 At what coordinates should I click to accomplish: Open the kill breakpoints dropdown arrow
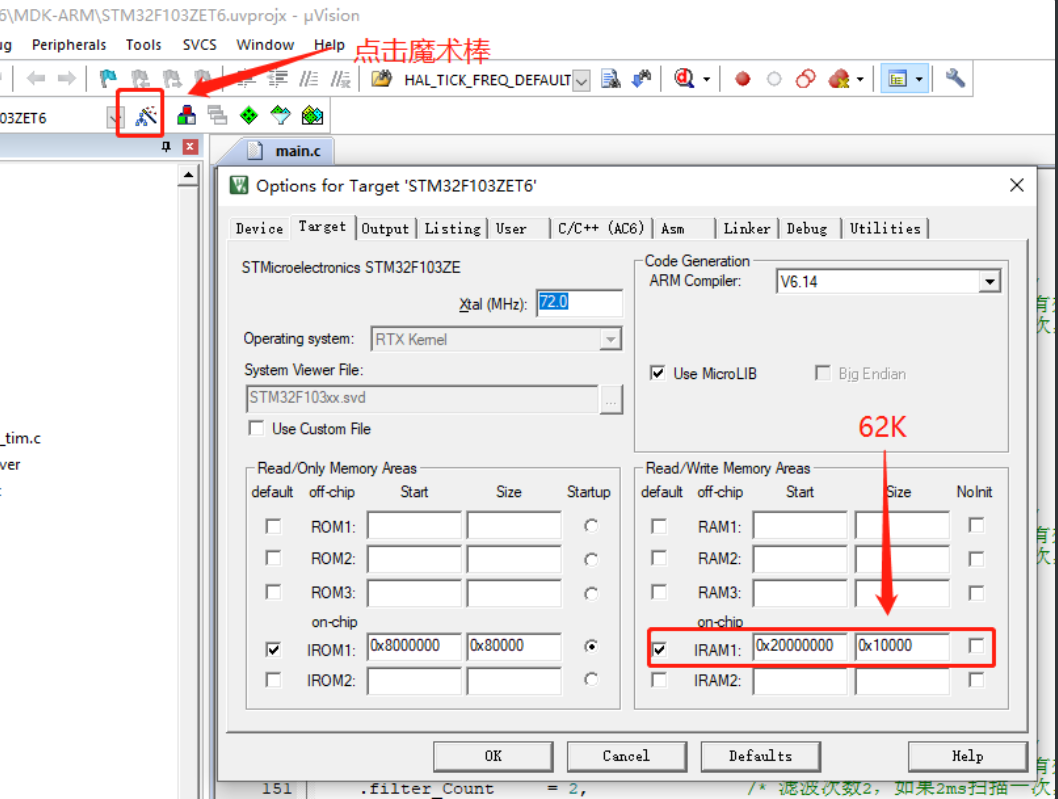click(860, 80)
